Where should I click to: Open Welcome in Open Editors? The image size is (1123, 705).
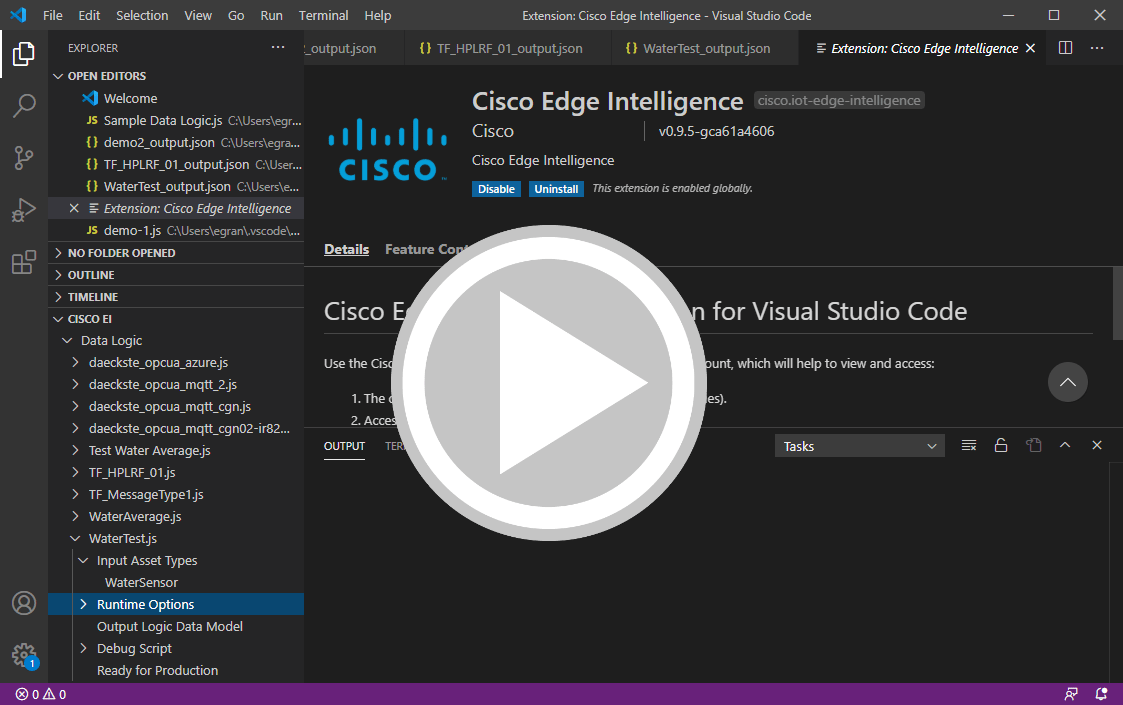click(175, 98)
